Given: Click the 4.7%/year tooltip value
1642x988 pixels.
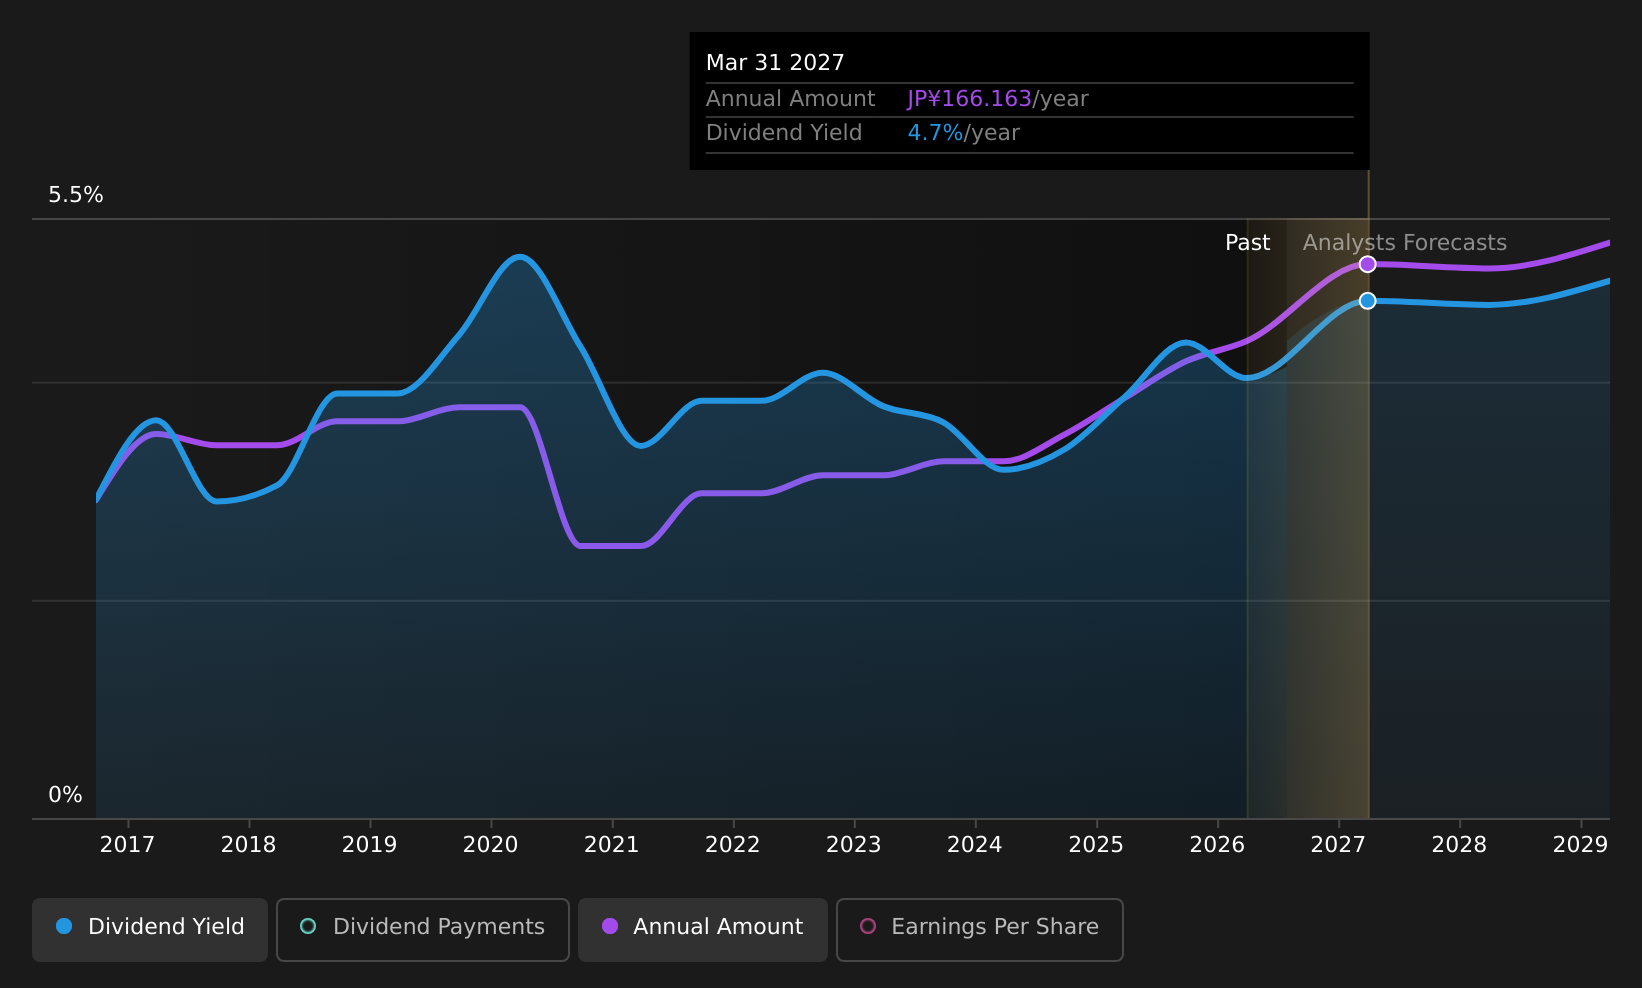Looking at the screenshot, I should pos(963,133).
